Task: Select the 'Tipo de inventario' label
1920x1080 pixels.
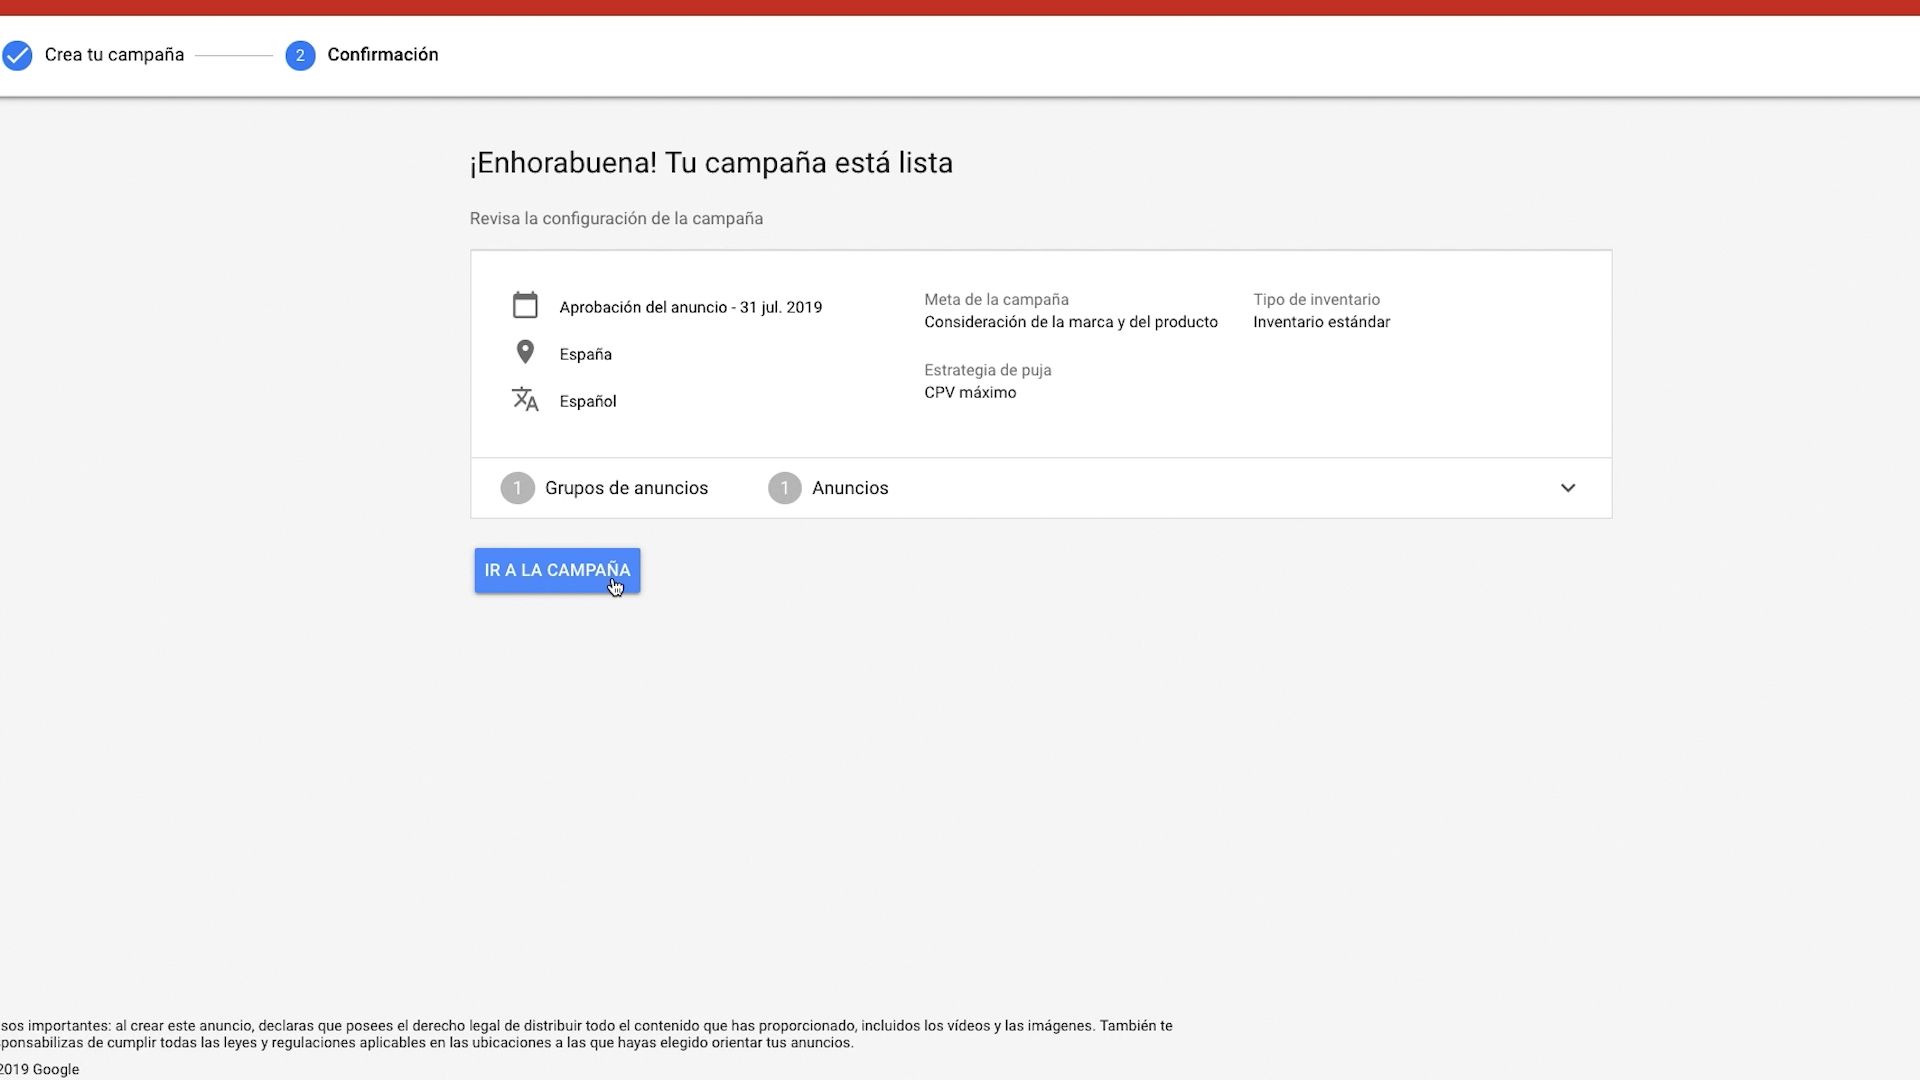Action: point(1316,300)
